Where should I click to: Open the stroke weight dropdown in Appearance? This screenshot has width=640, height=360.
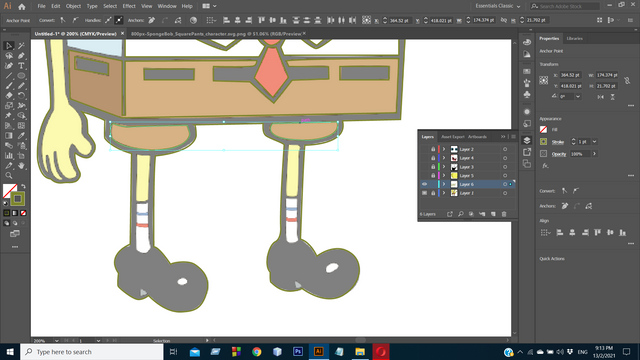595,142
